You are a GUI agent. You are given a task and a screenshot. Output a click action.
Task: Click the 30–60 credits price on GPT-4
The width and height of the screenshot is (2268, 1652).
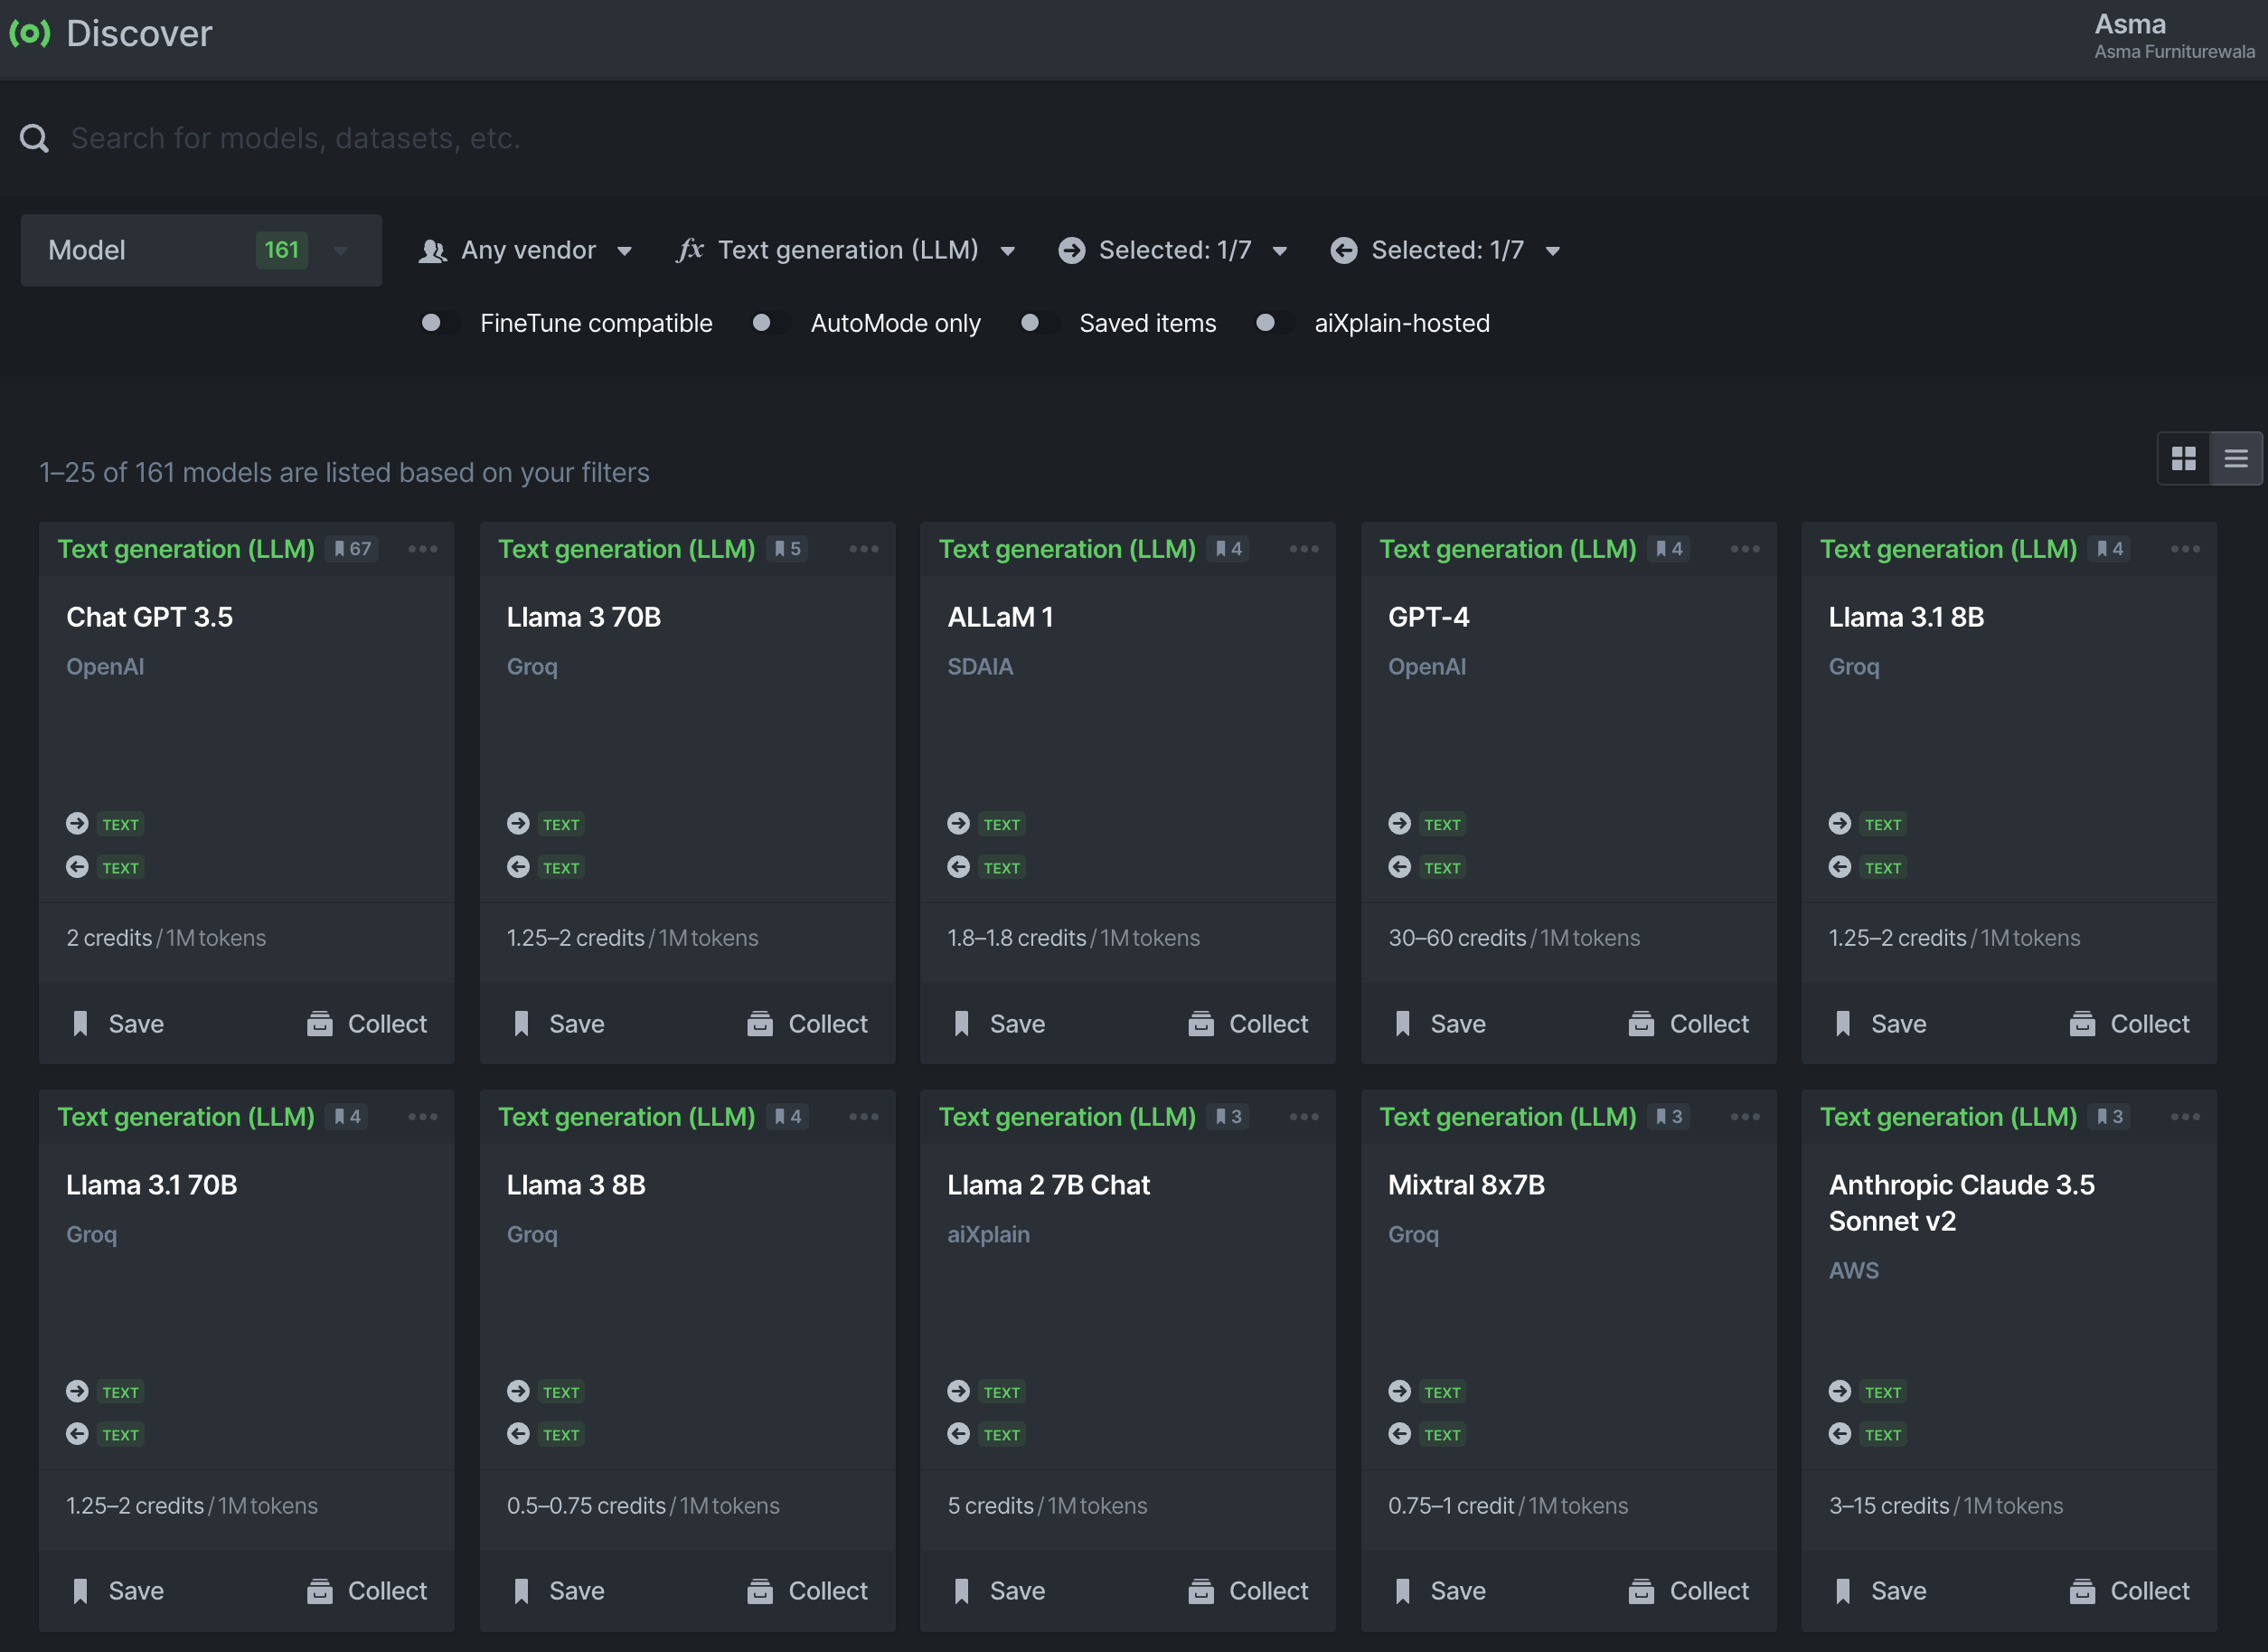(1514, 938)
